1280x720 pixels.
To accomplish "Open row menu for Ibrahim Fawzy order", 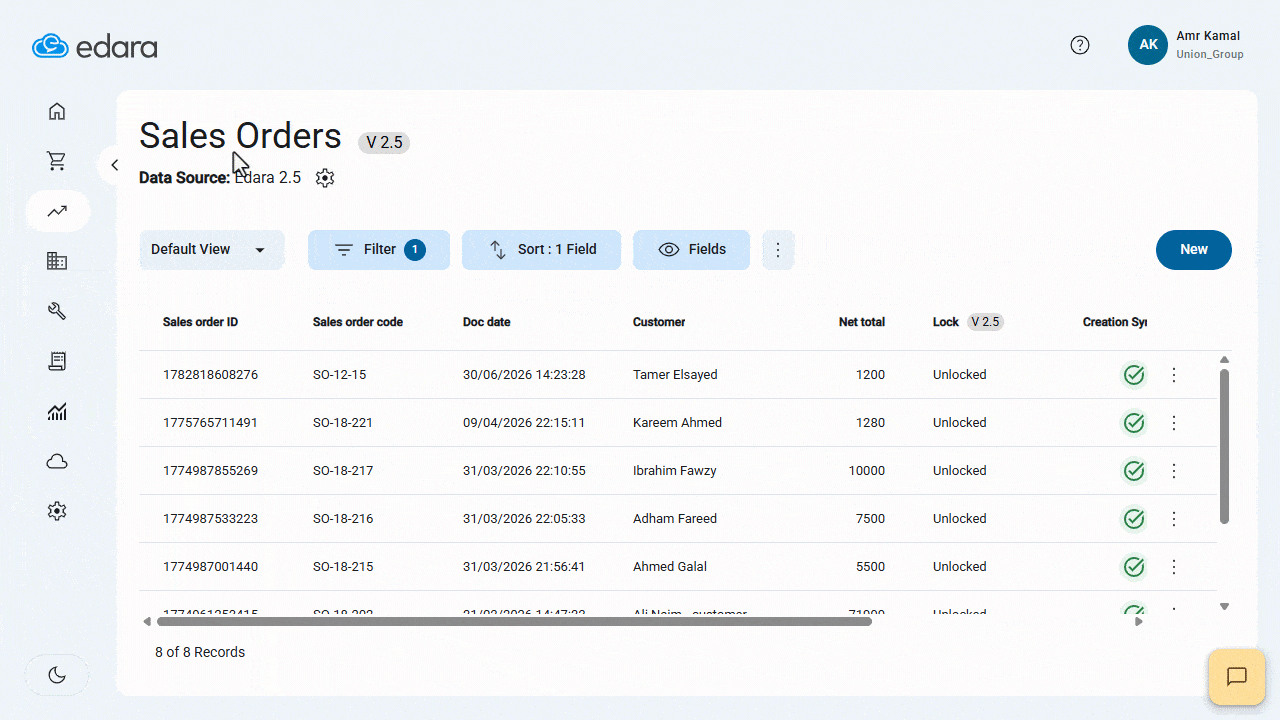I will tap(1174, 471).
